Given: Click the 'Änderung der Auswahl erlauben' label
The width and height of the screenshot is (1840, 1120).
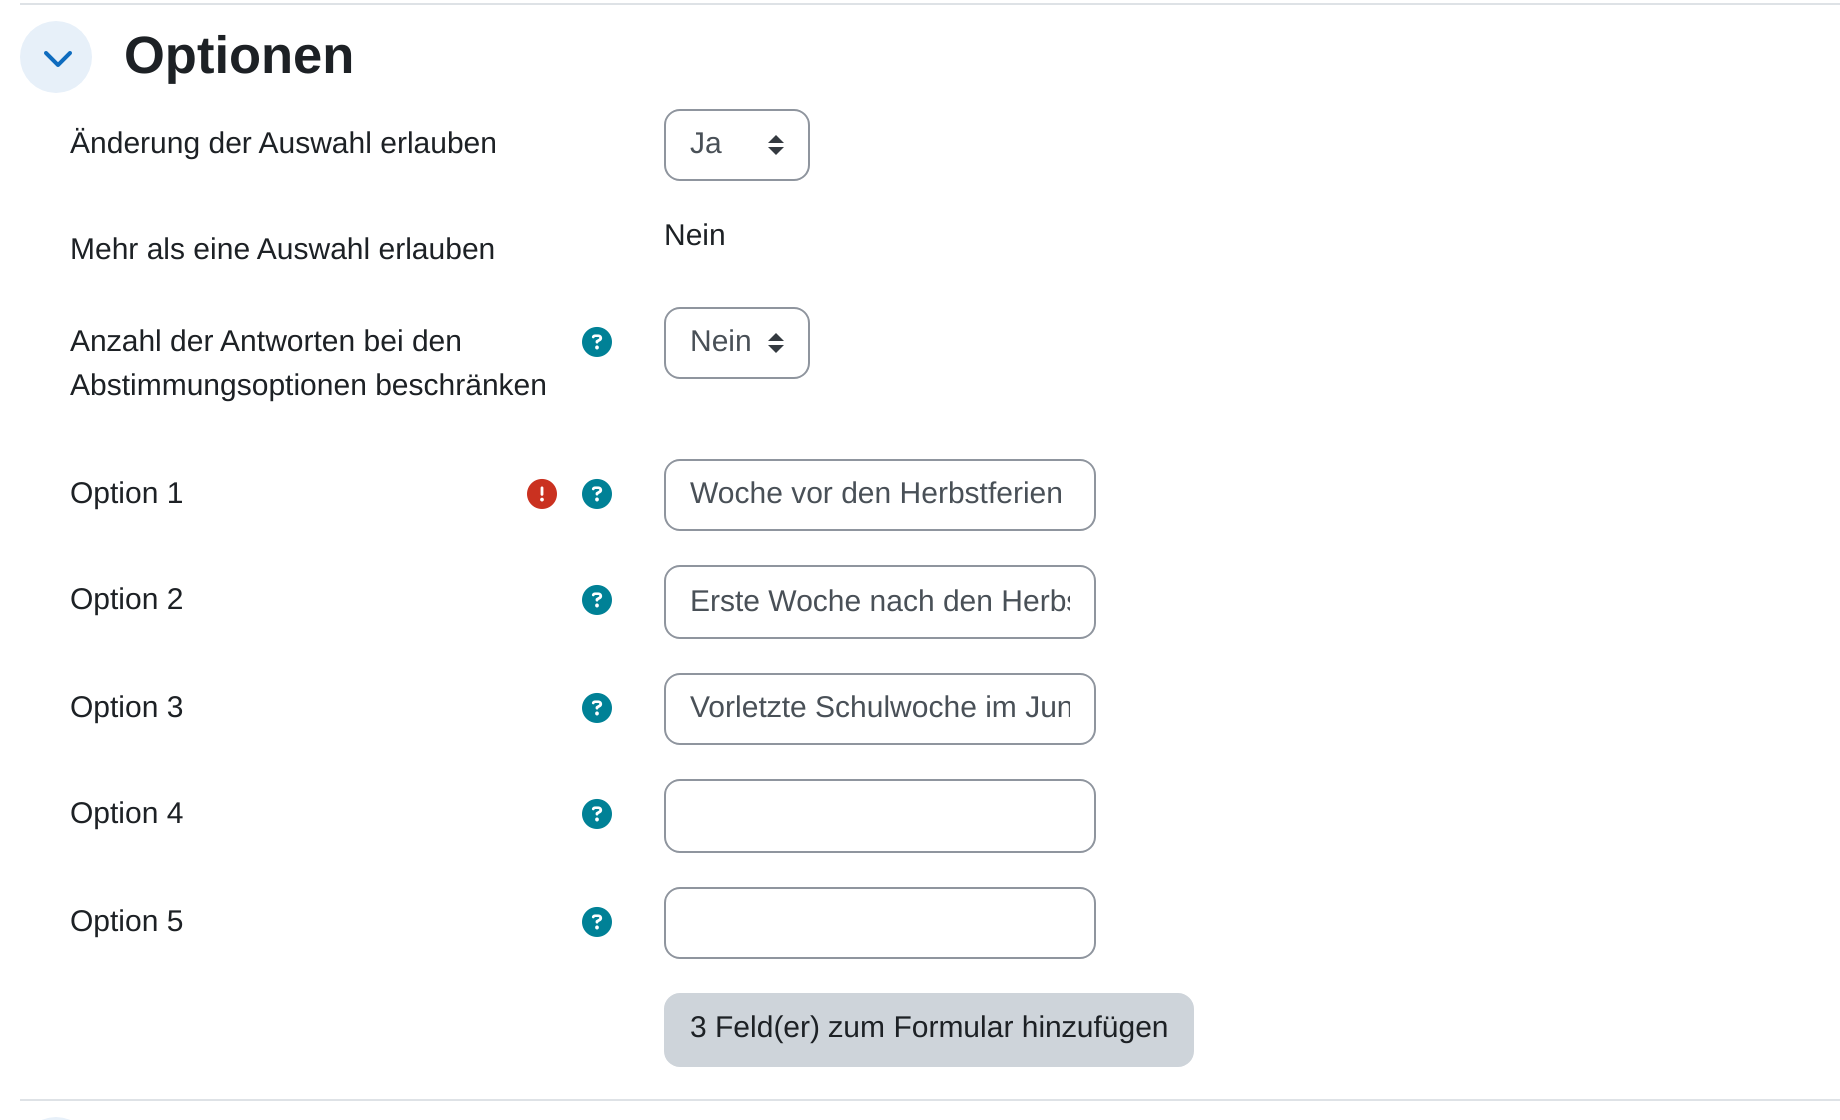Looking at the screenshot, I should [x=283, y=143].
